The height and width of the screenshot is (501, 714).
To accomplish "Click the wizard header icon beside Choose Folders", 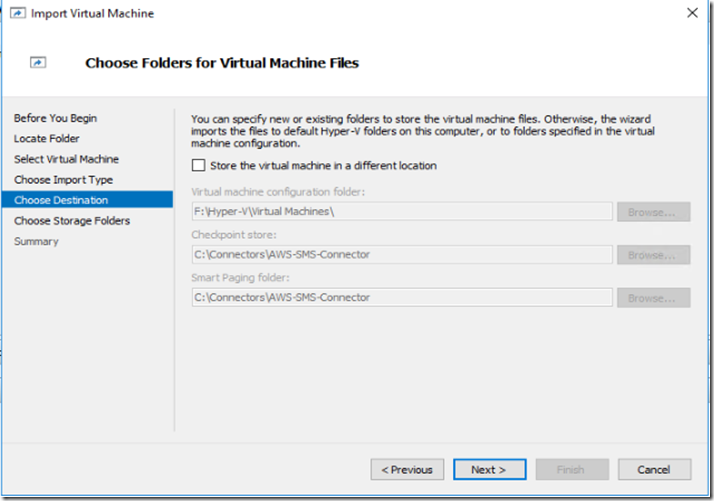I will tap(38, 62).
